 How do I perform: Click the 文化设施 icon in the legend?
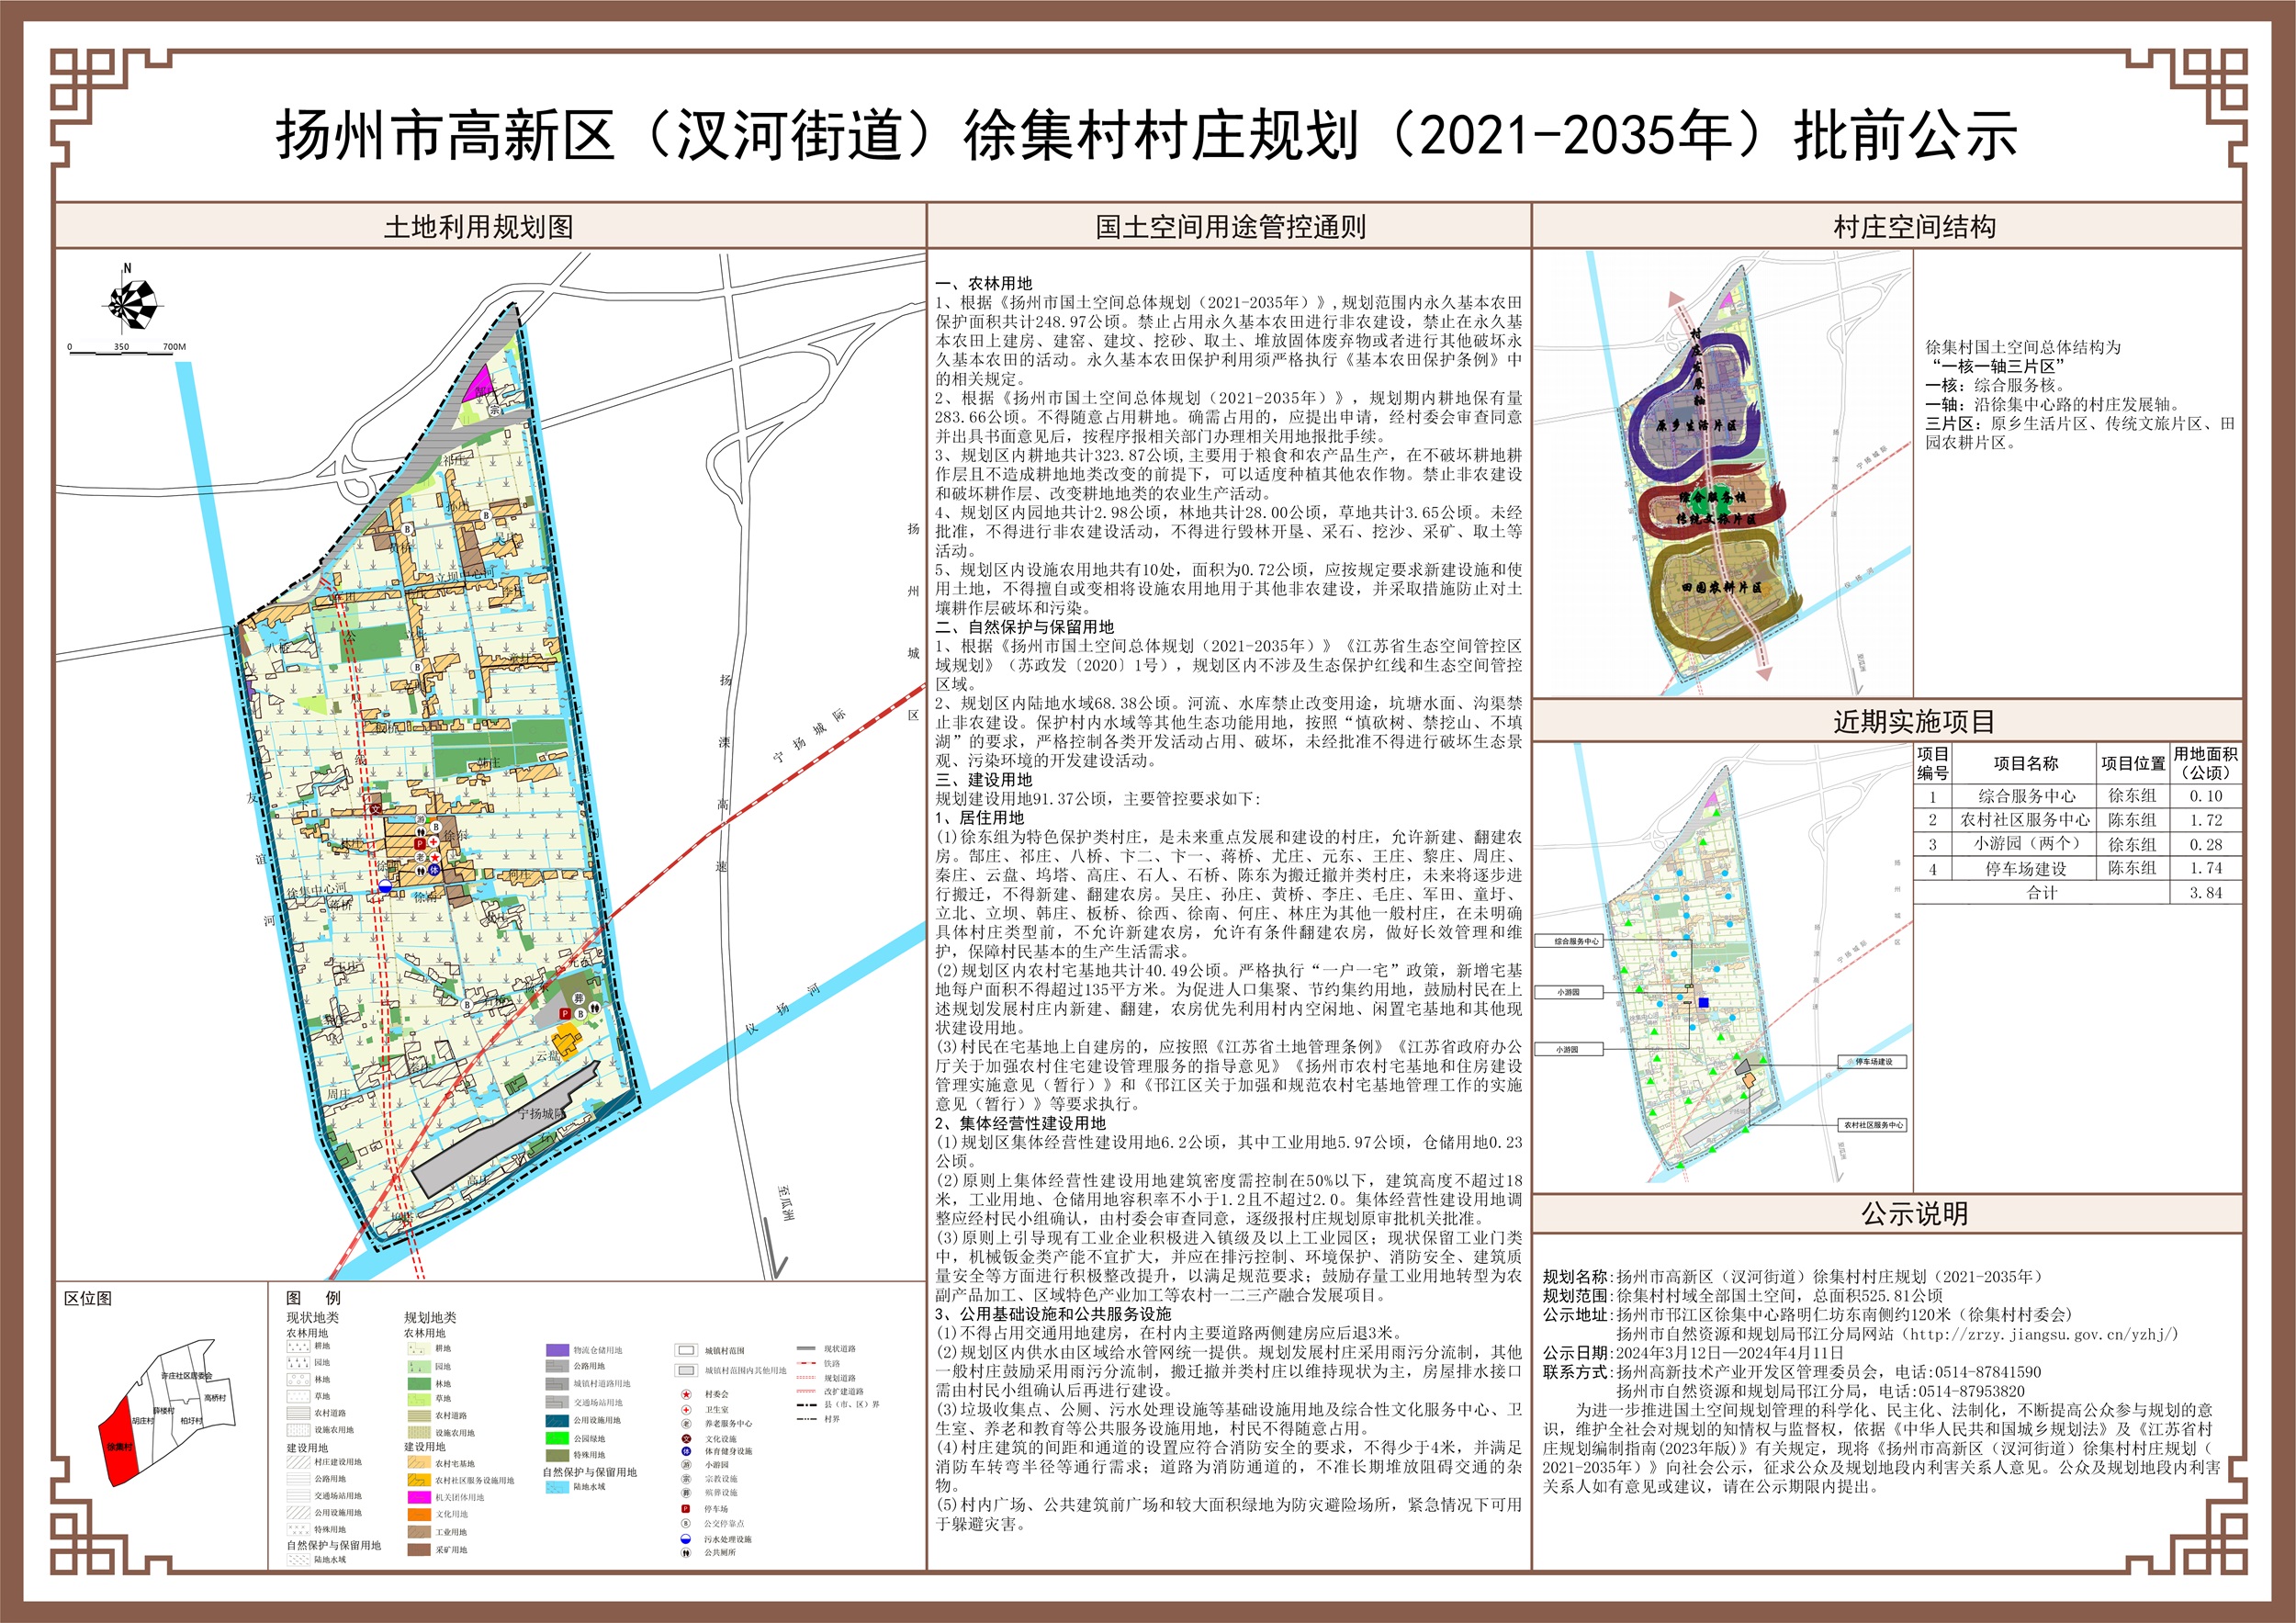686,1438
